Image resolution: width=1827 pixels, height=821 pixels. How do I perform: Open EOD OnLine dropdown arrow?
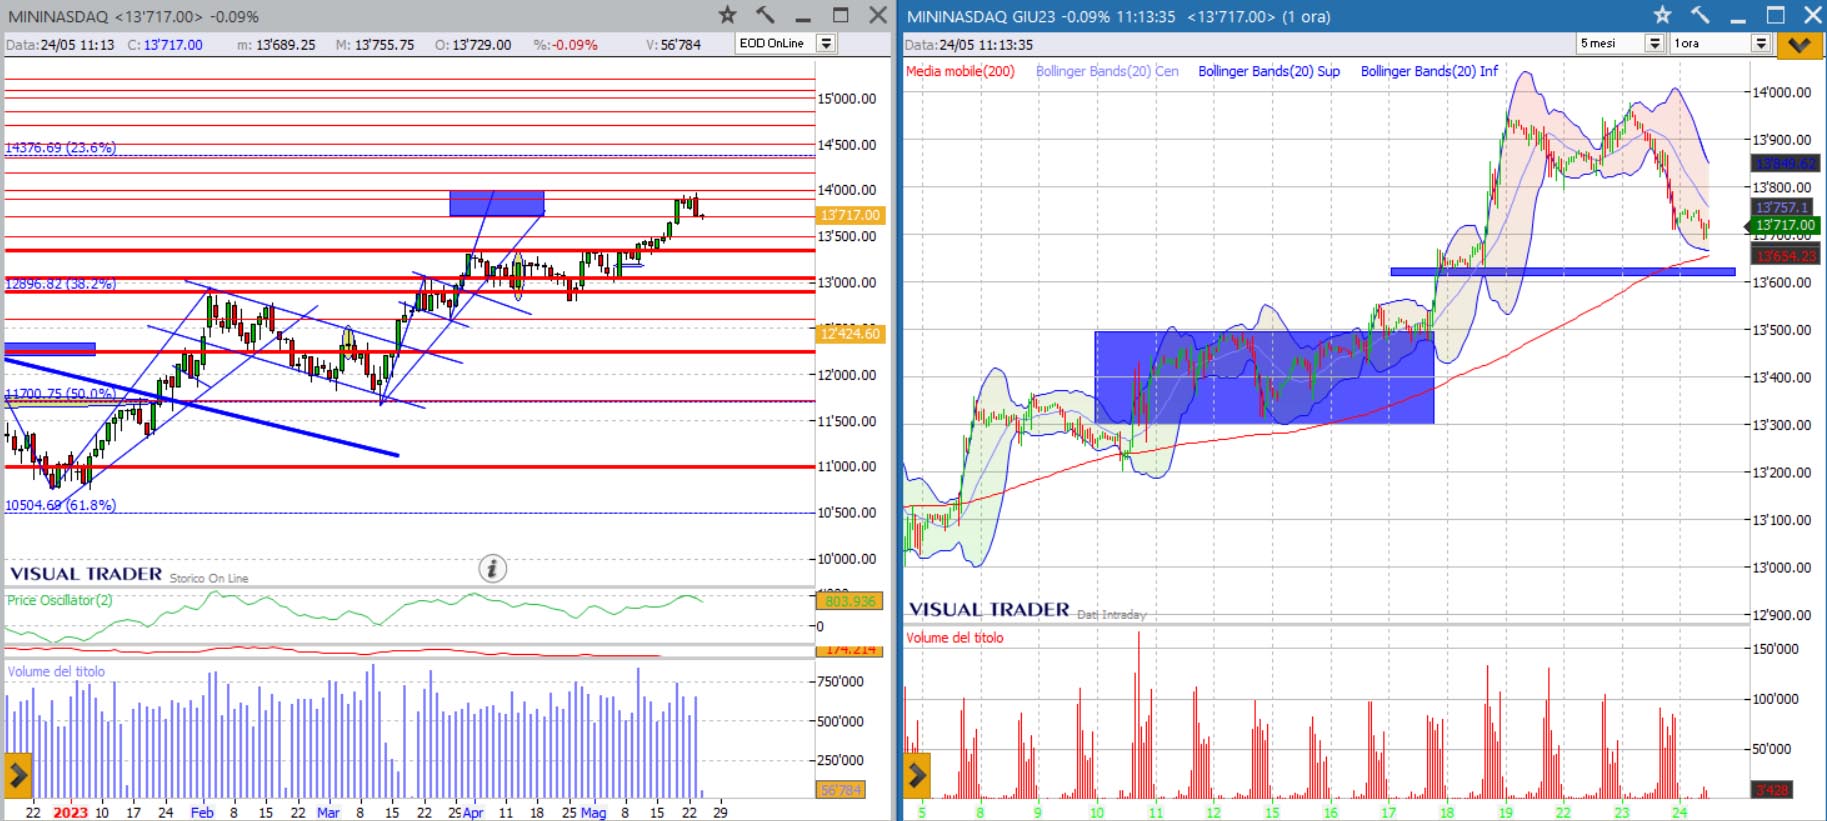tap(826, 44)
